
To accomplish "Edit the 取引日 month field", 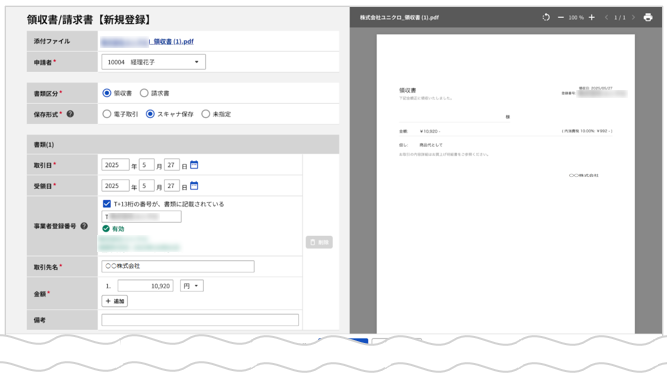I will (147, 165).
